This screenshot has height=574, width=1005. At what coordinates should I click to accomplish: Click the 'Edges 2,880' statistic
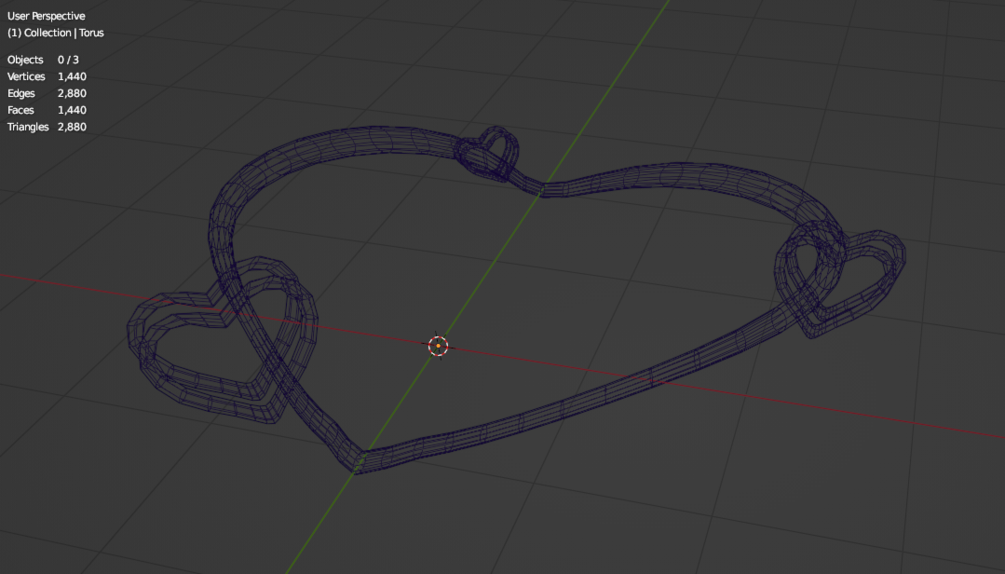point(47,93)
